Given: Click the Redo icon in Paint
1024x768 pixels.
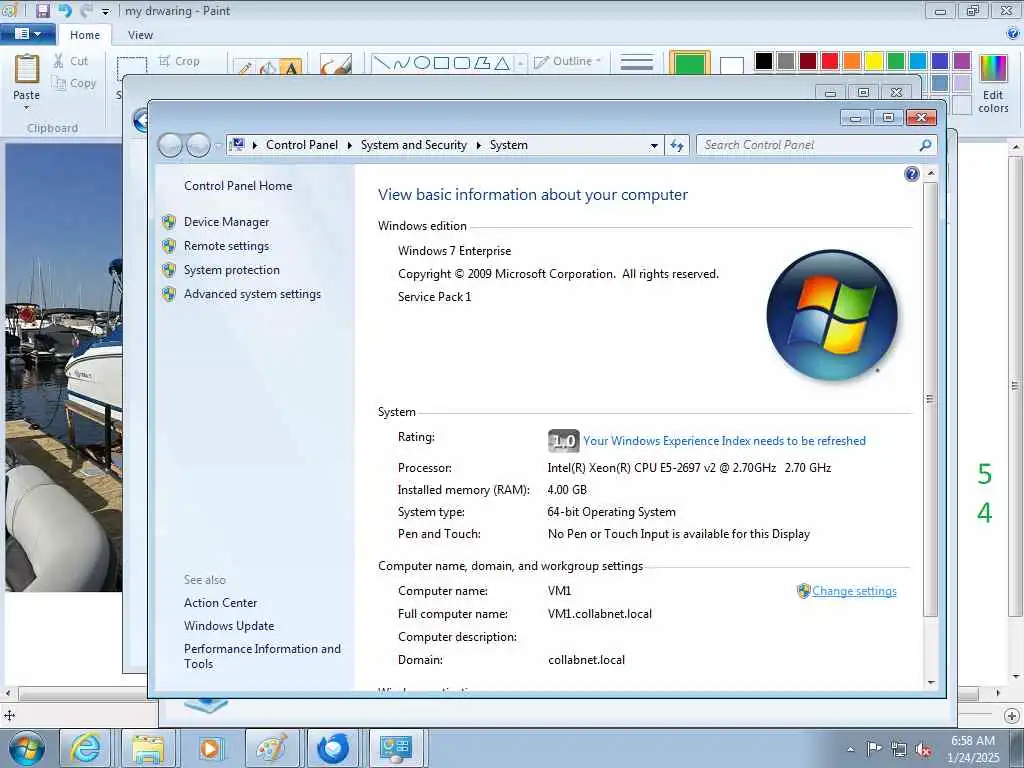Looking at the screenshot, I should pos(86,11).
